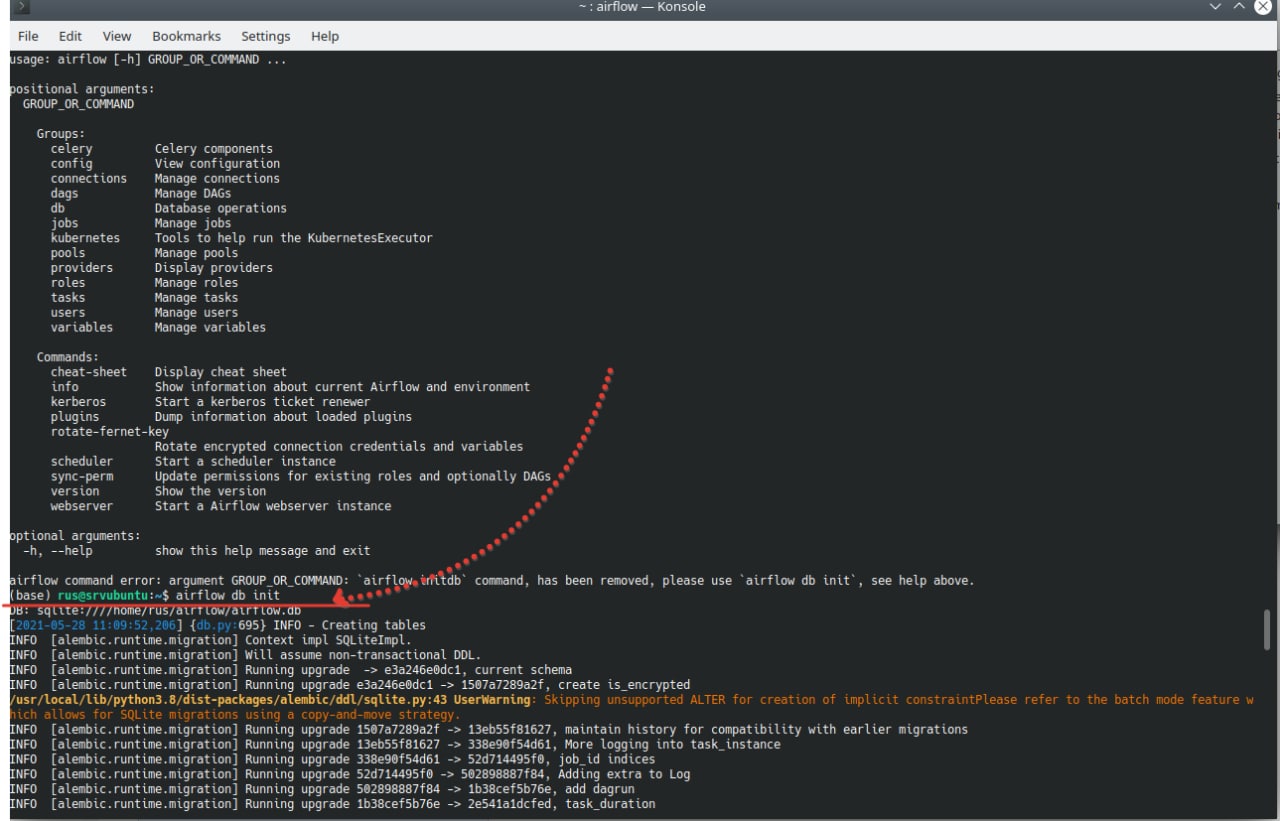Click the 'roles' group name
The image size is (1280, 821).
68,283
